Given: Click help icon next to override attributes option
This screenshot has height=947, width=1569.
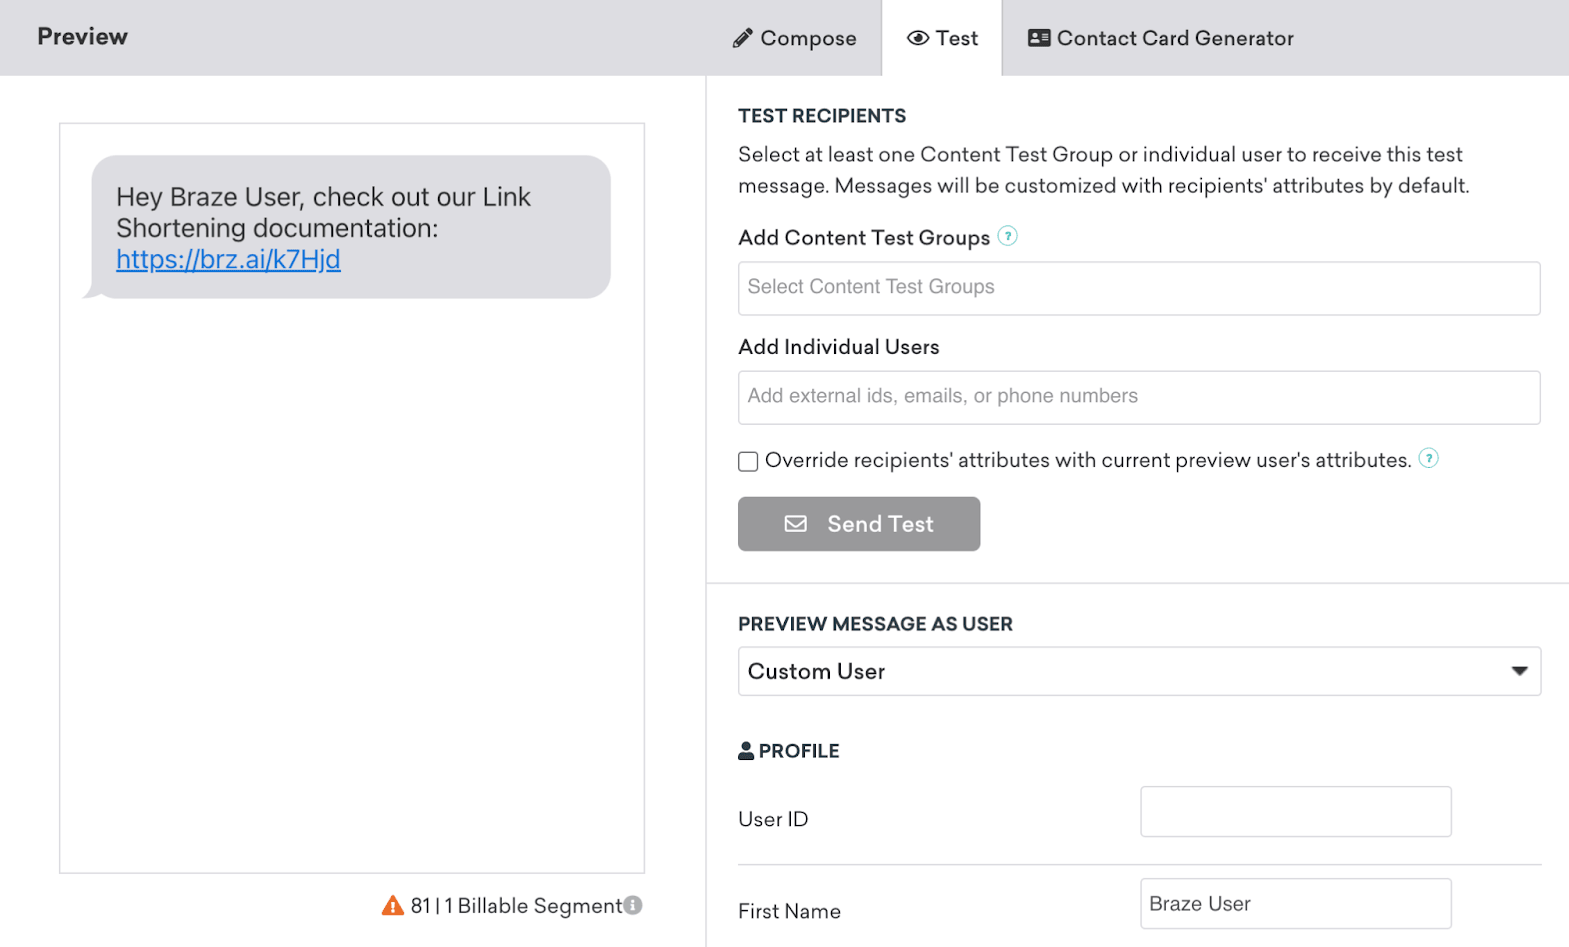Looking at the screenshot, I should pyautogui.click(x=1429, y=458).
